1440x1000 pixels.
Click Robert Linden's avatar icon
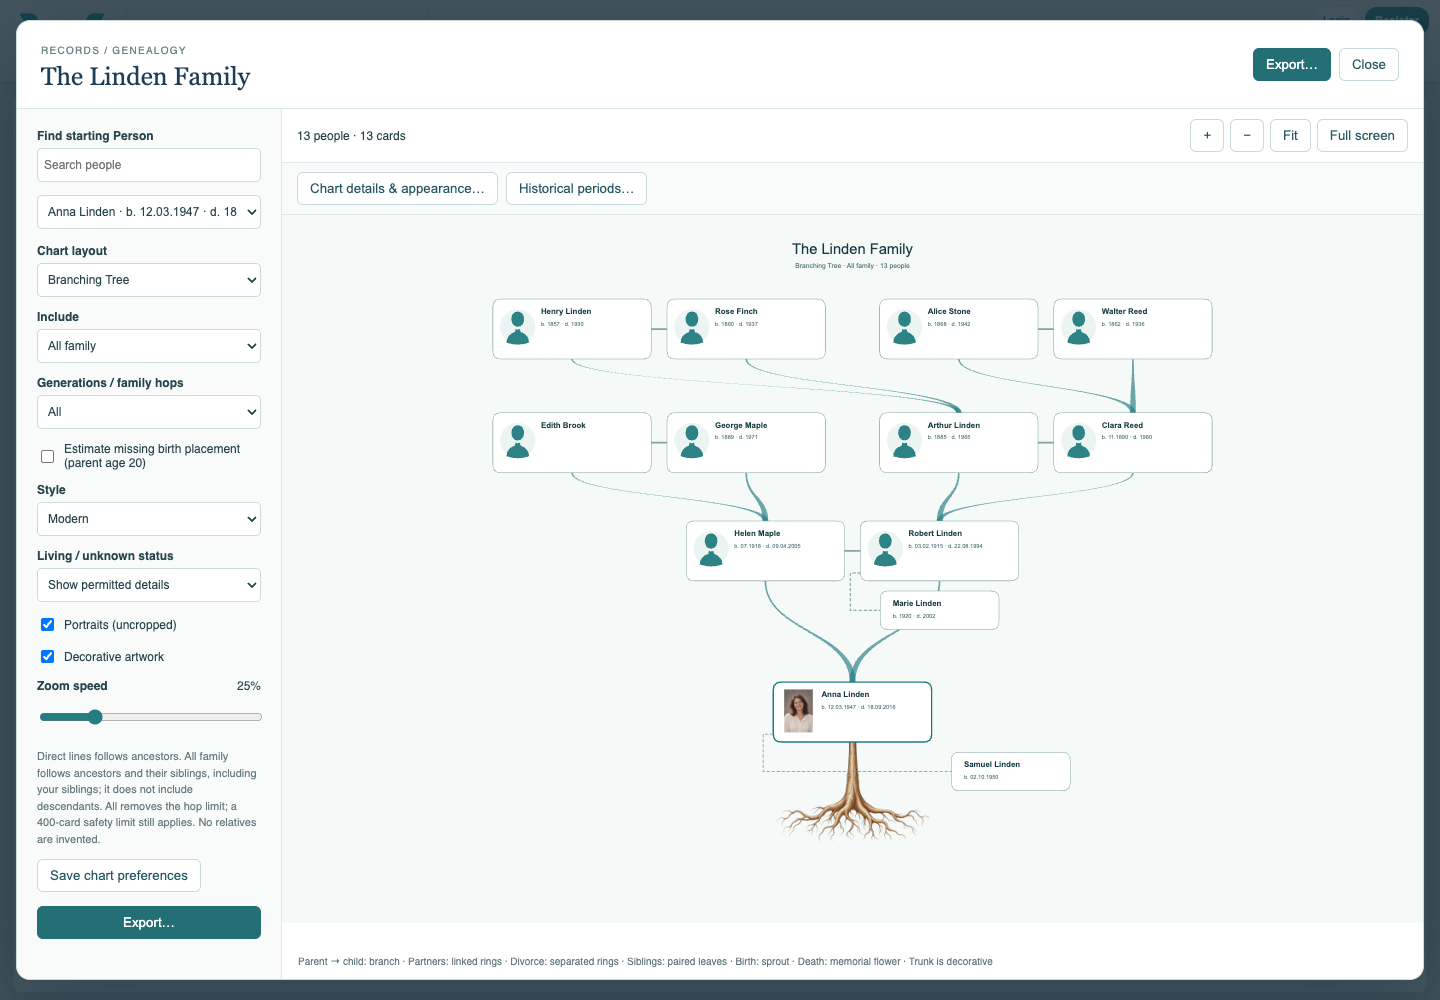pos(885,549)
